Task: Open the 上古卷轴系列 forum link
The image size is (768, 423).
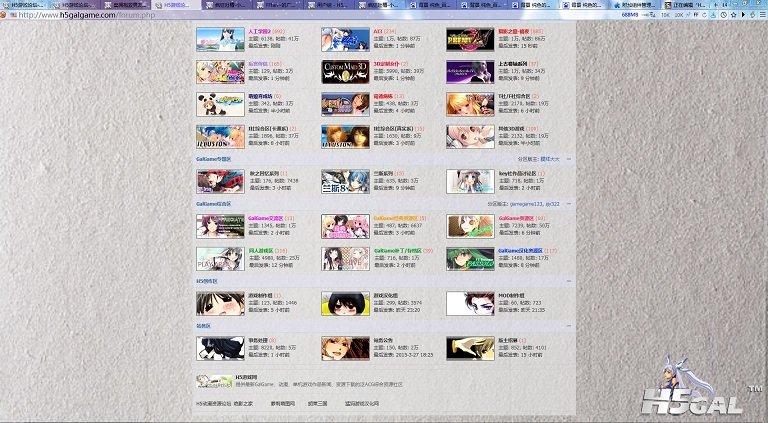Action: pos(513,64)
